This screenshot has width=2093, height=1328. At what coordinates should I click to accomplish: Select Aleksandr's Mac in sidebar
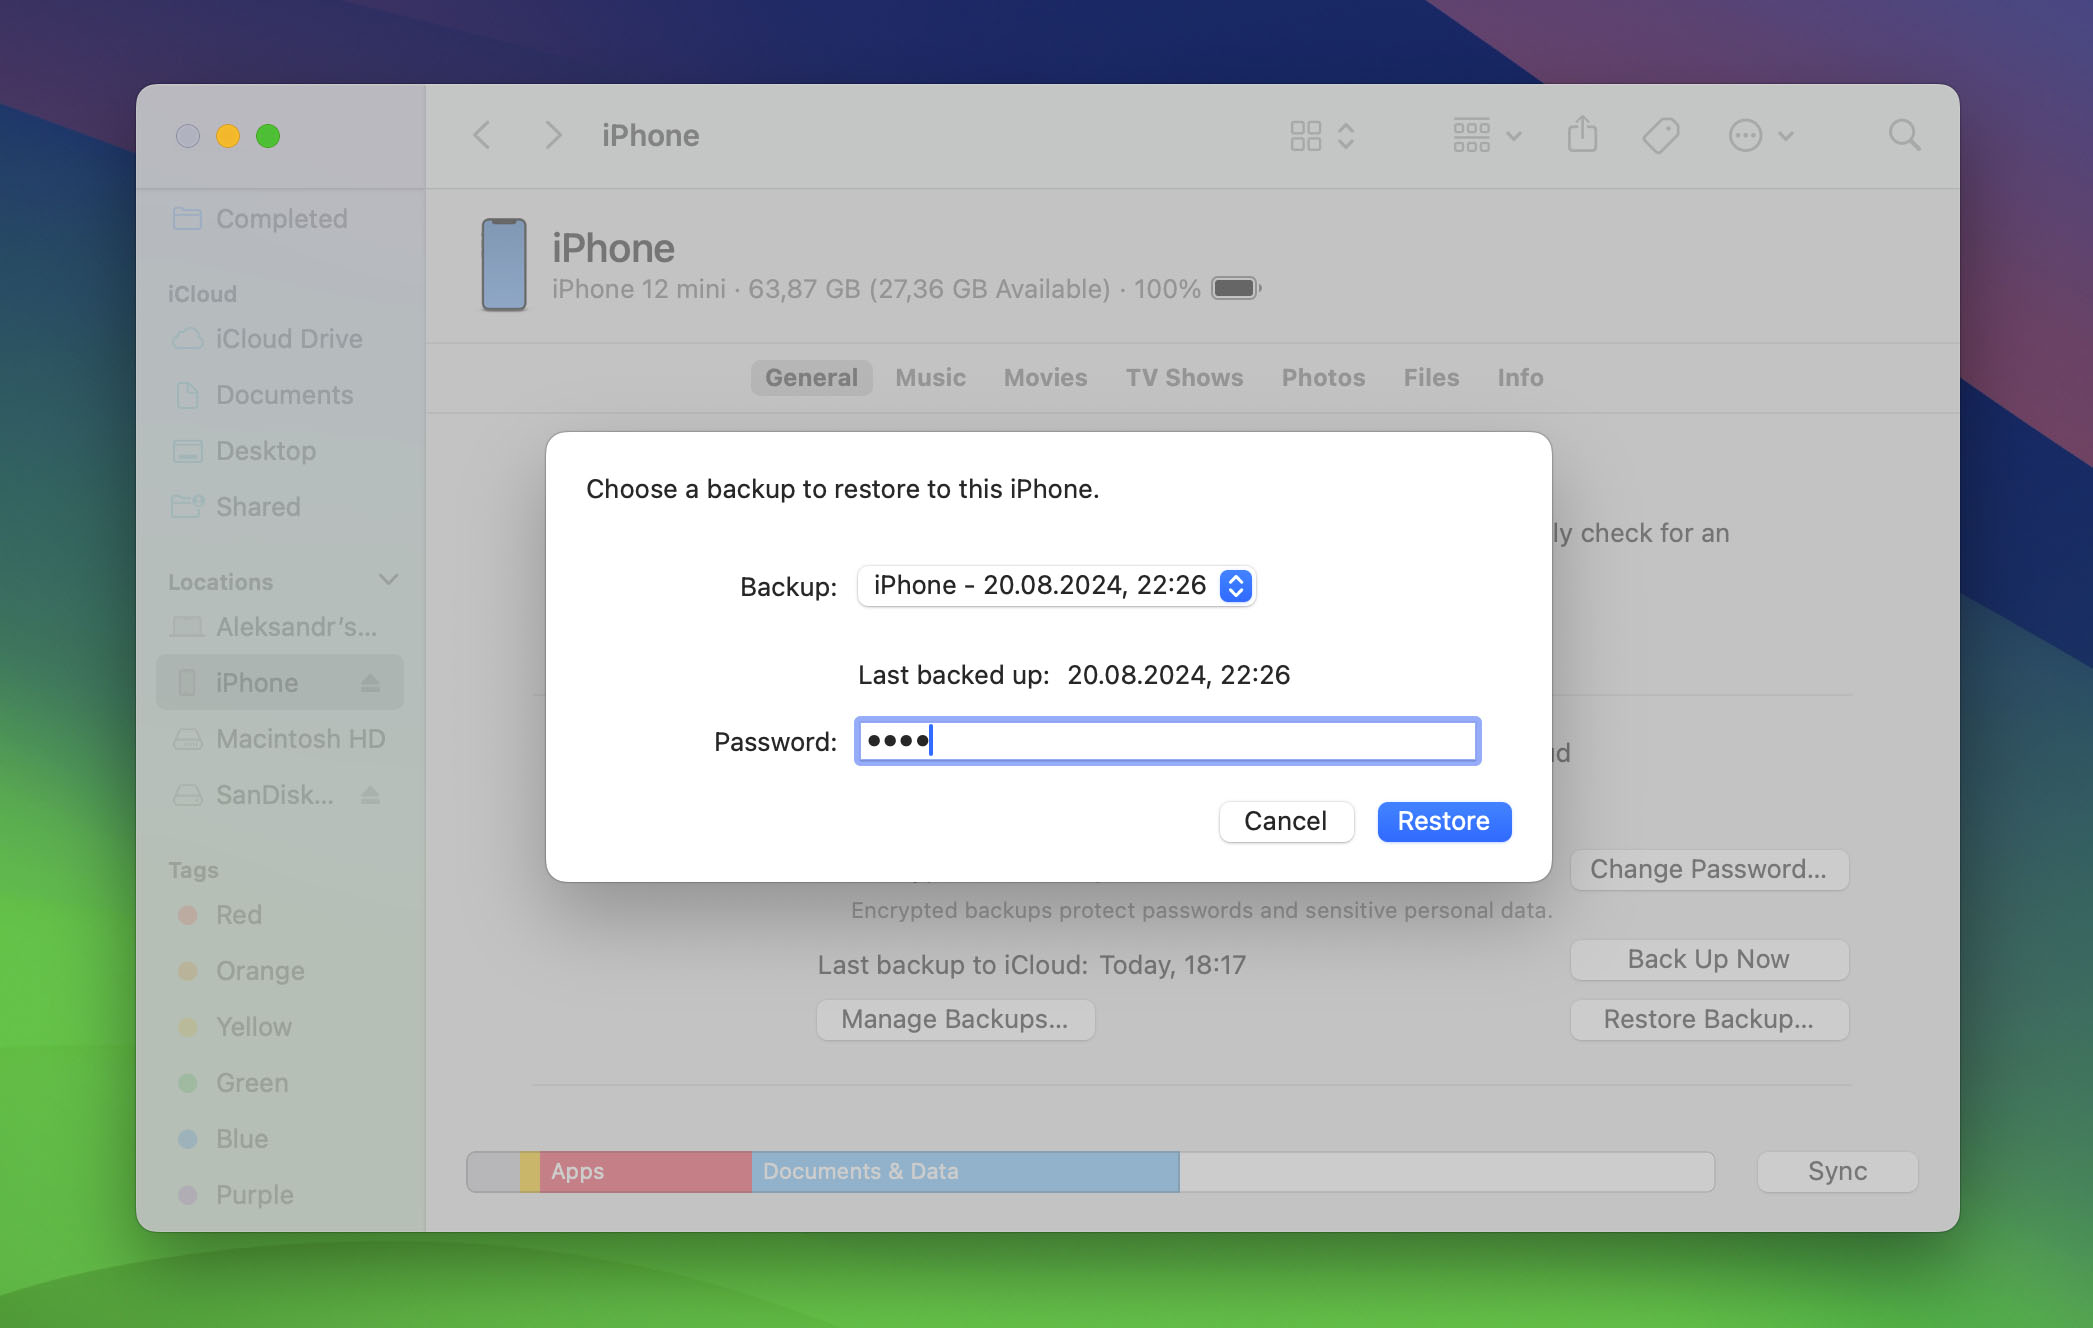click(280, 627)
